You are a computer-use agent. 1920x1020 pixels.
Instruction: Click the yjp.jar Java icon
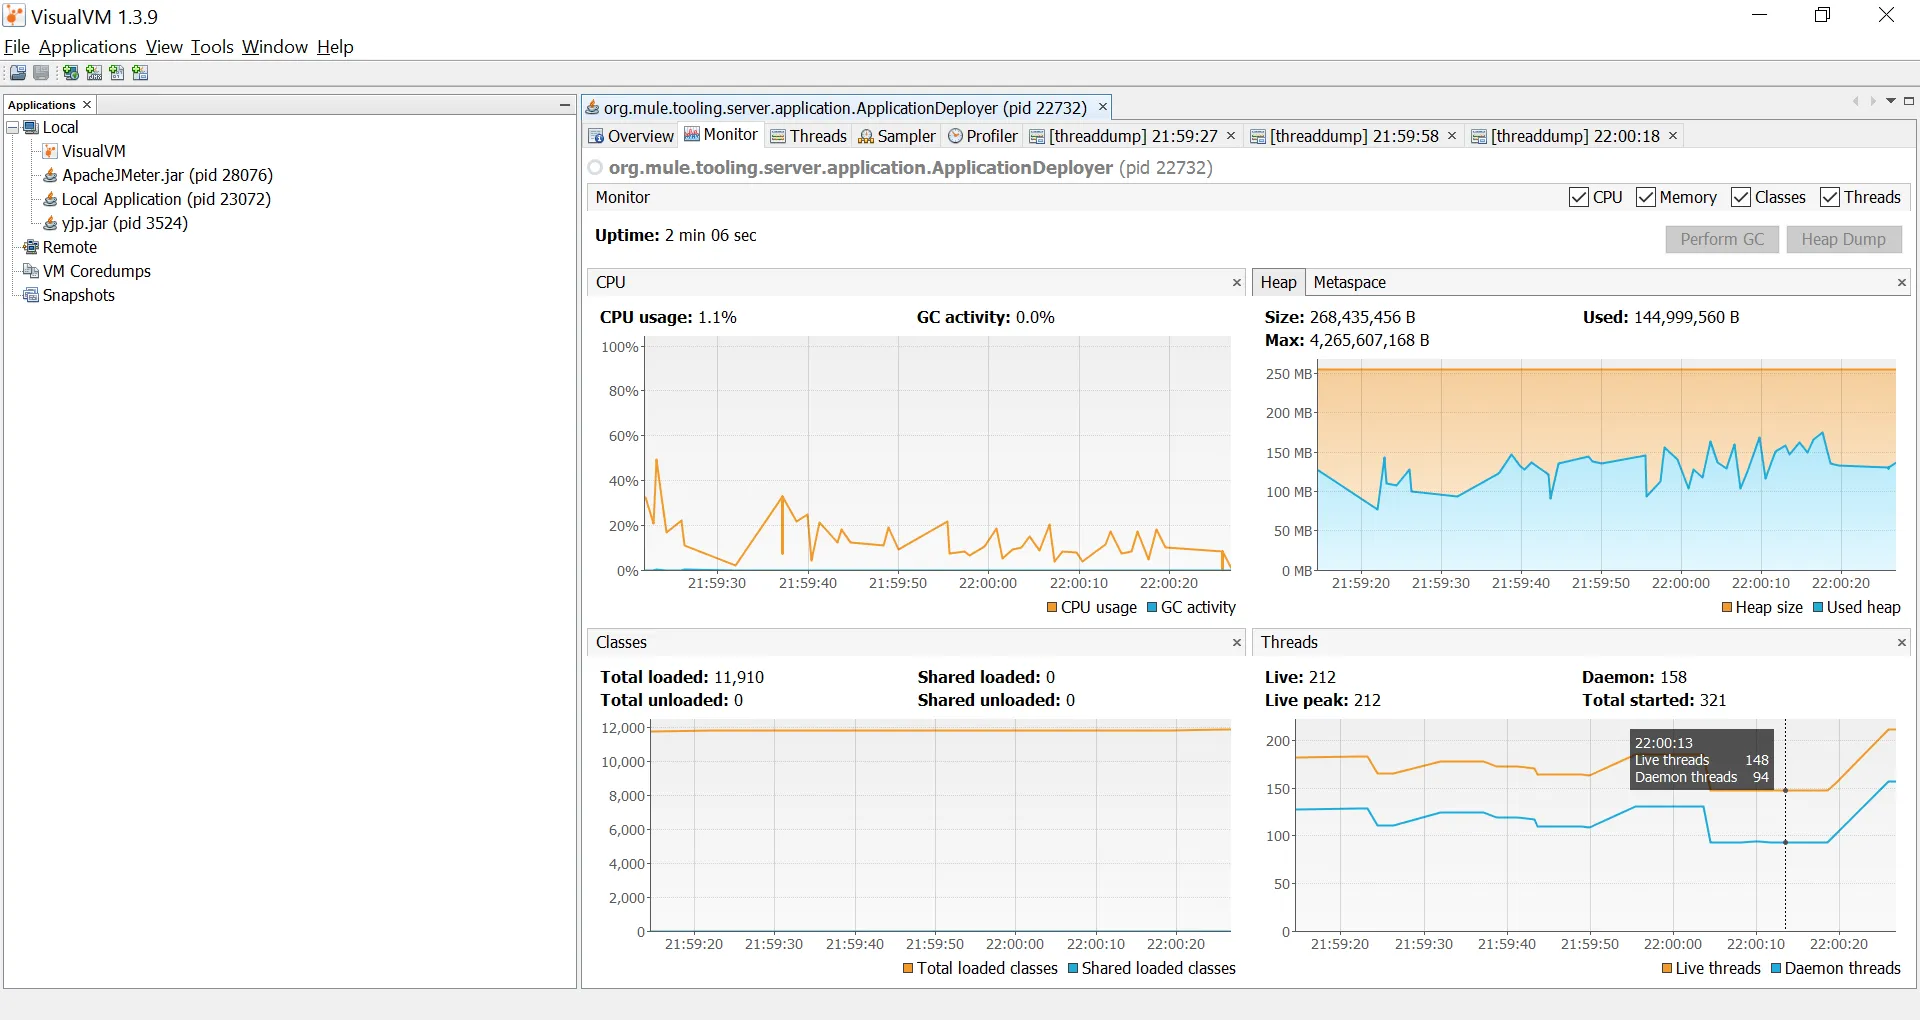pyautogui.click(x=50, y=223)
